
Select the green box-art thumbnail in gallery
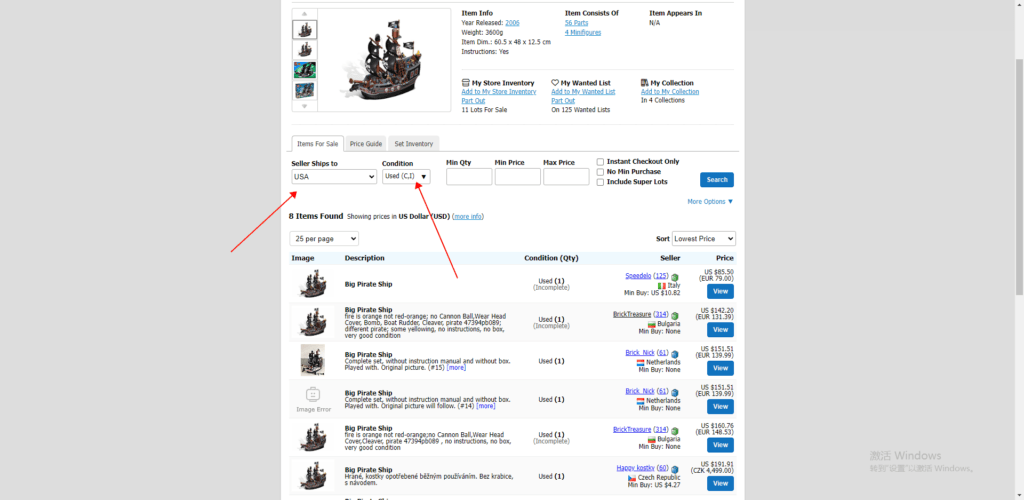pyautogui.click(x=304, y=70)
